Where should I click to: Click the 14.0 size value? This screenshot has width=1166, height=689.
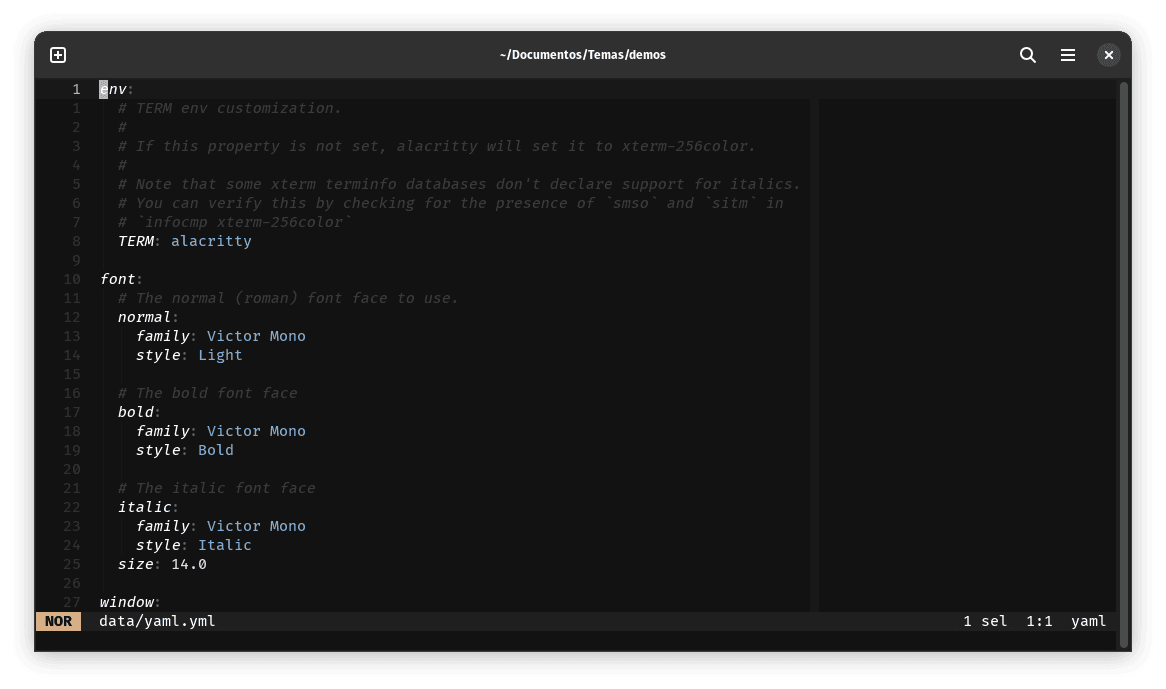pyautogui.click(x=189, y=565)
